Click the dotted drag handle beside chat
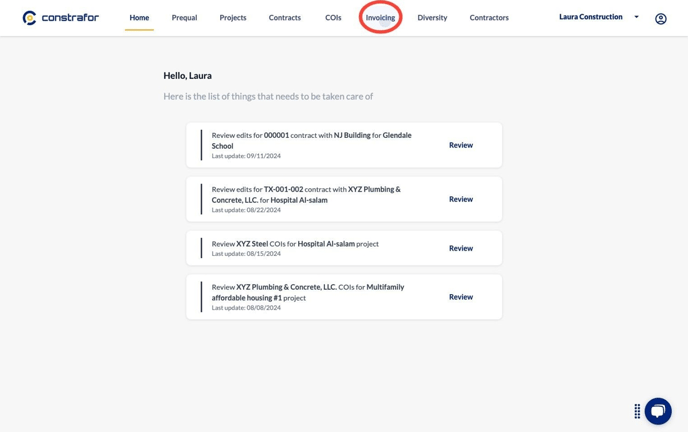The image size is (688, 432). tap(637, 411)
